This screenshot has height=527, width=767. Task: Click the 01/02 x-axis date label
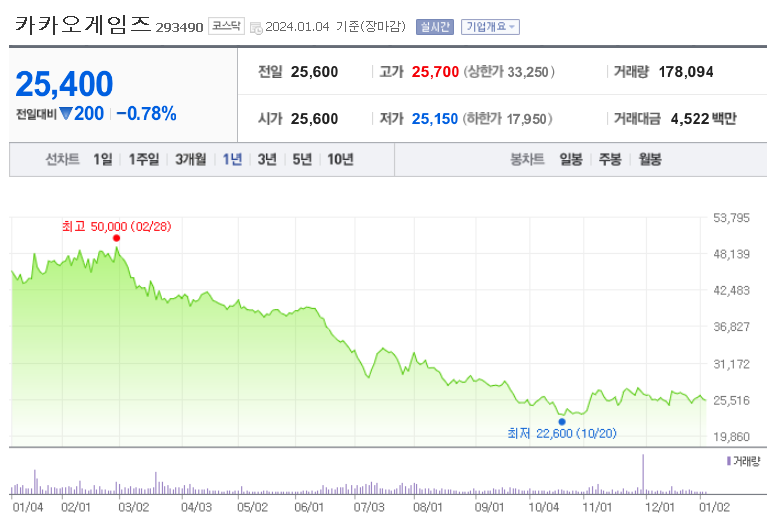coord(714,507)
